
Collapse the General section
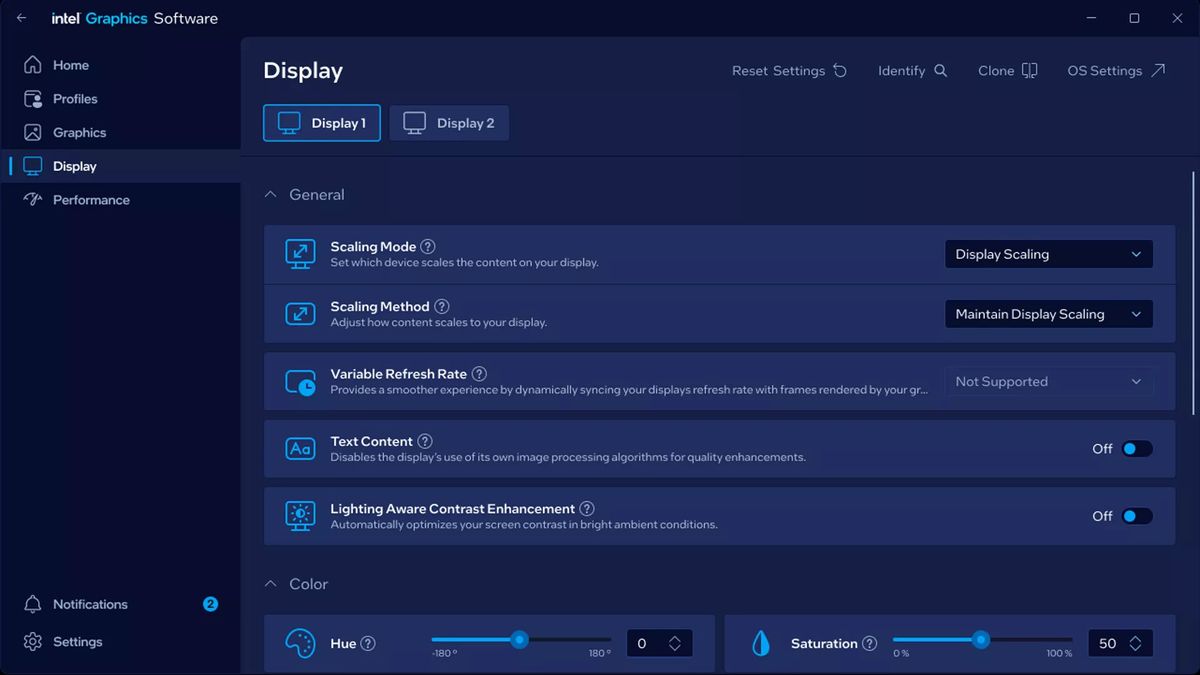270,194
